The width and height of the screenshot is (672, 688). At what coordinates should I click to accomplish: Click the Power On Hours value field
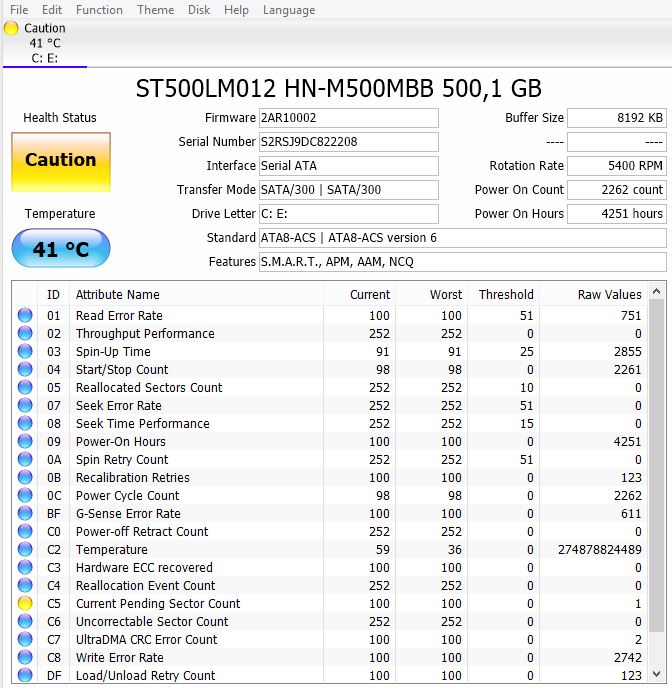tap(617, 214)
